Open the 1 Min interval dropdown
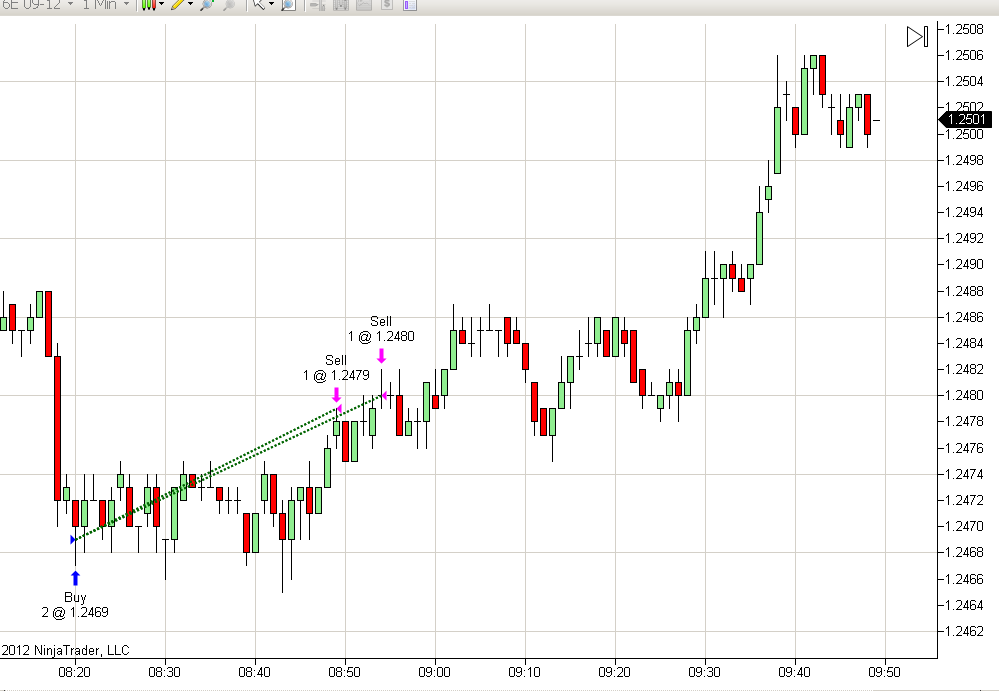The height and width of the screenshot is (691, 999). point(105,4)
